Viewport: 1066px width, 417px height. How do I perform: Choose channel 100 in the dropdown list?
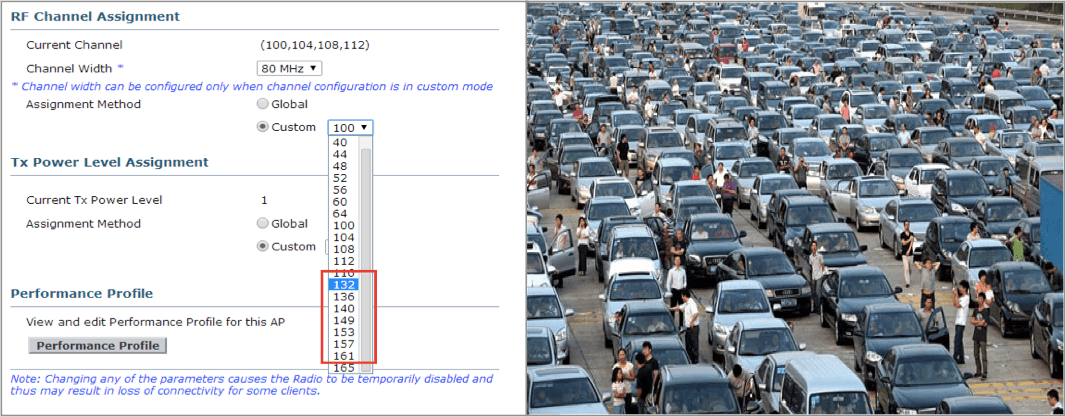pos(344,226)
